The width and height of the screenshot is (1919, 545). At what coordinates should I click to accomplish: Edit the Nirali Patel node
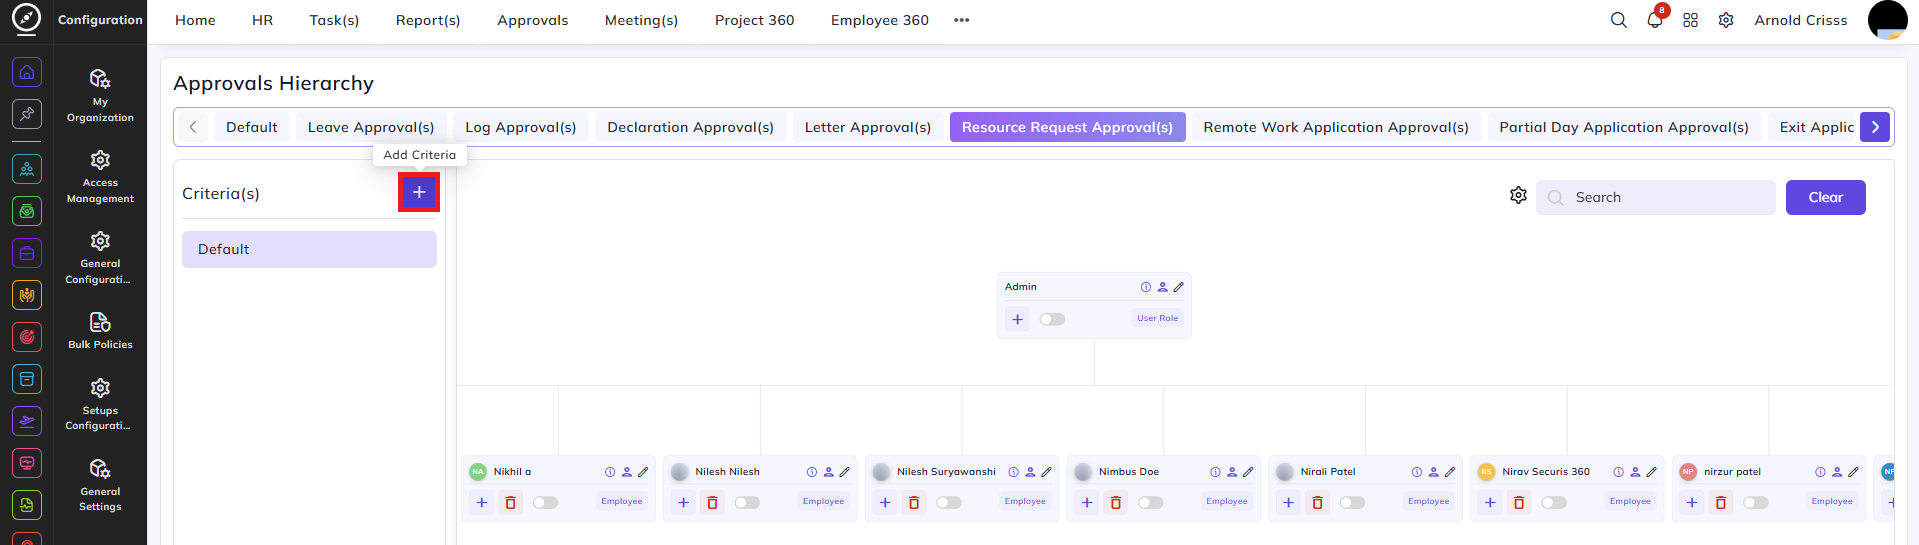coord(1450,472)
